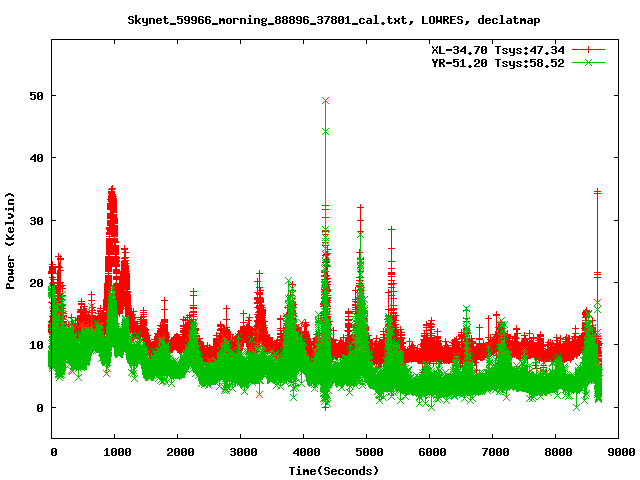The image size is (640, 480).
Task: Click the red spike top at far right end
Action: click(x=598, y=191)
